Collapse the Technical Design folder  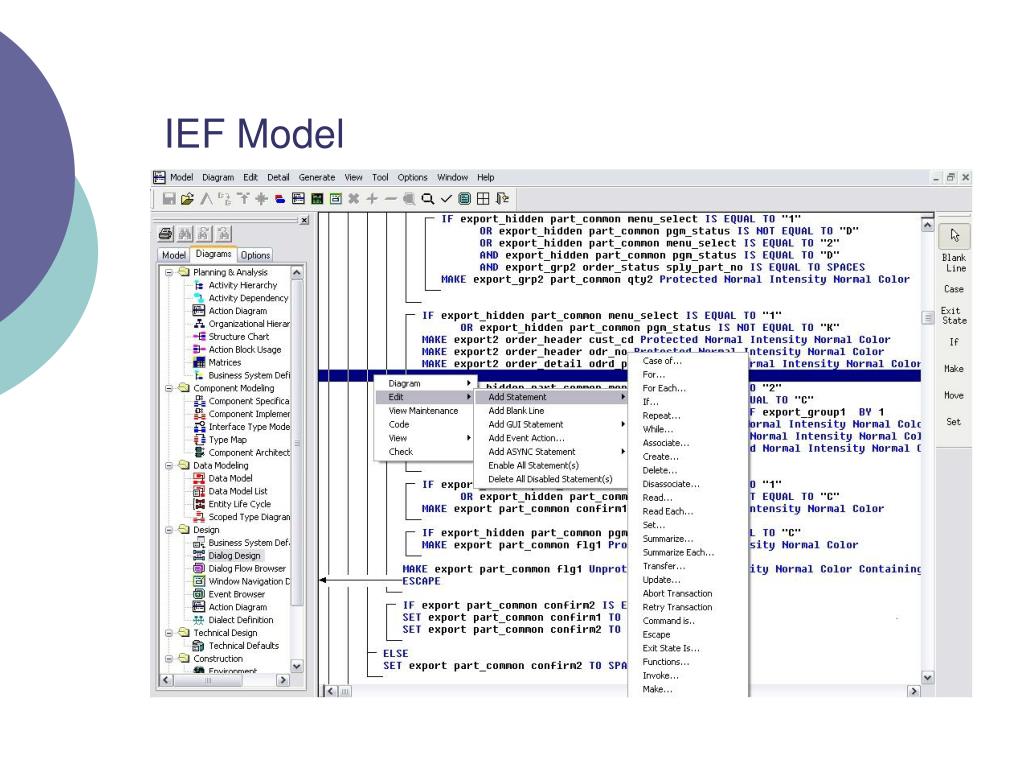(x=169, y=633)
